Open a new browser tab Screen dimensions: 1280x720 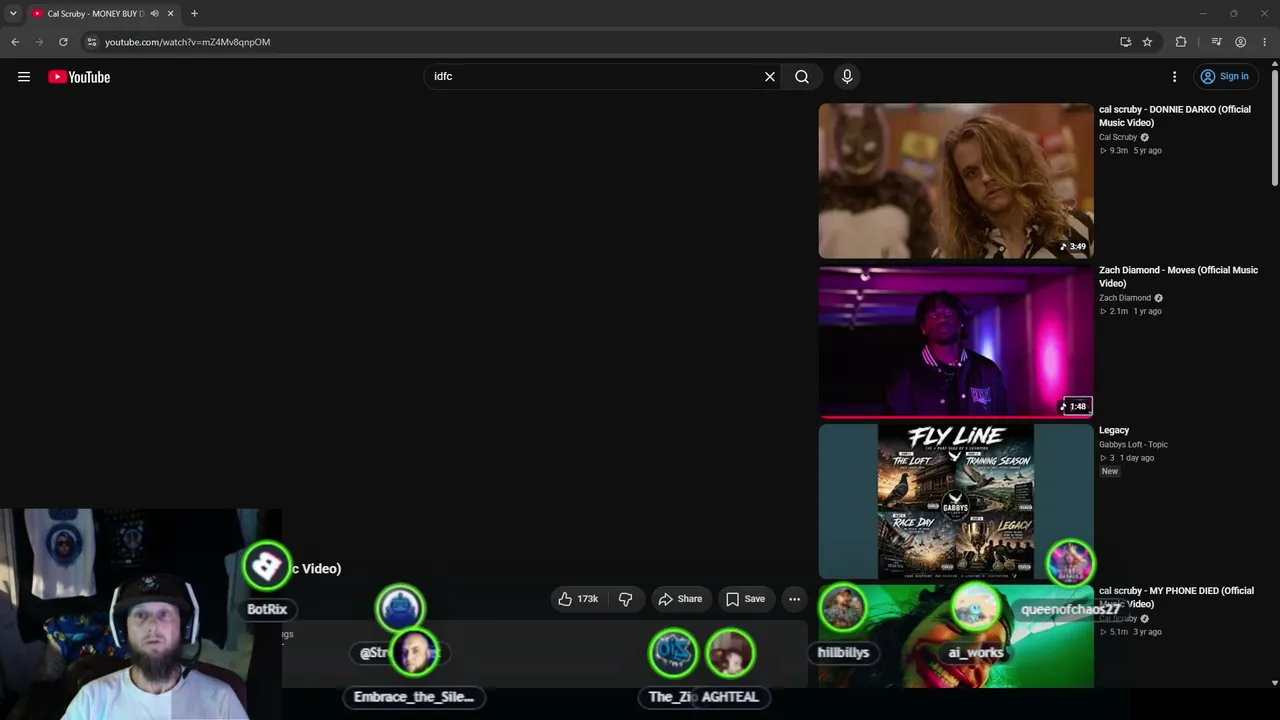(194, 14)
